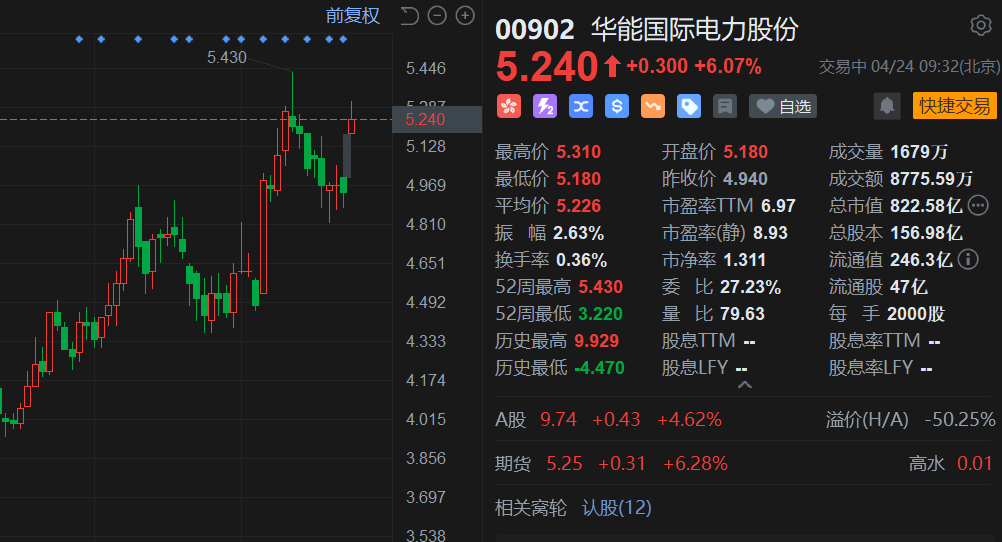1002x542 pixels.
Task: Click the 5.240 current price label on axis
Action: click(x=436, y=120)
